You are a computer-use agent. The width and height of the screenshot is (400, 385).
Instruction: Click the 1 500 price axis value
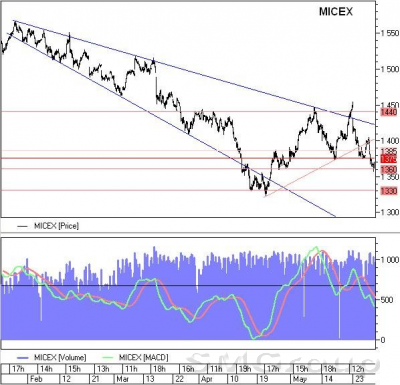390,69
